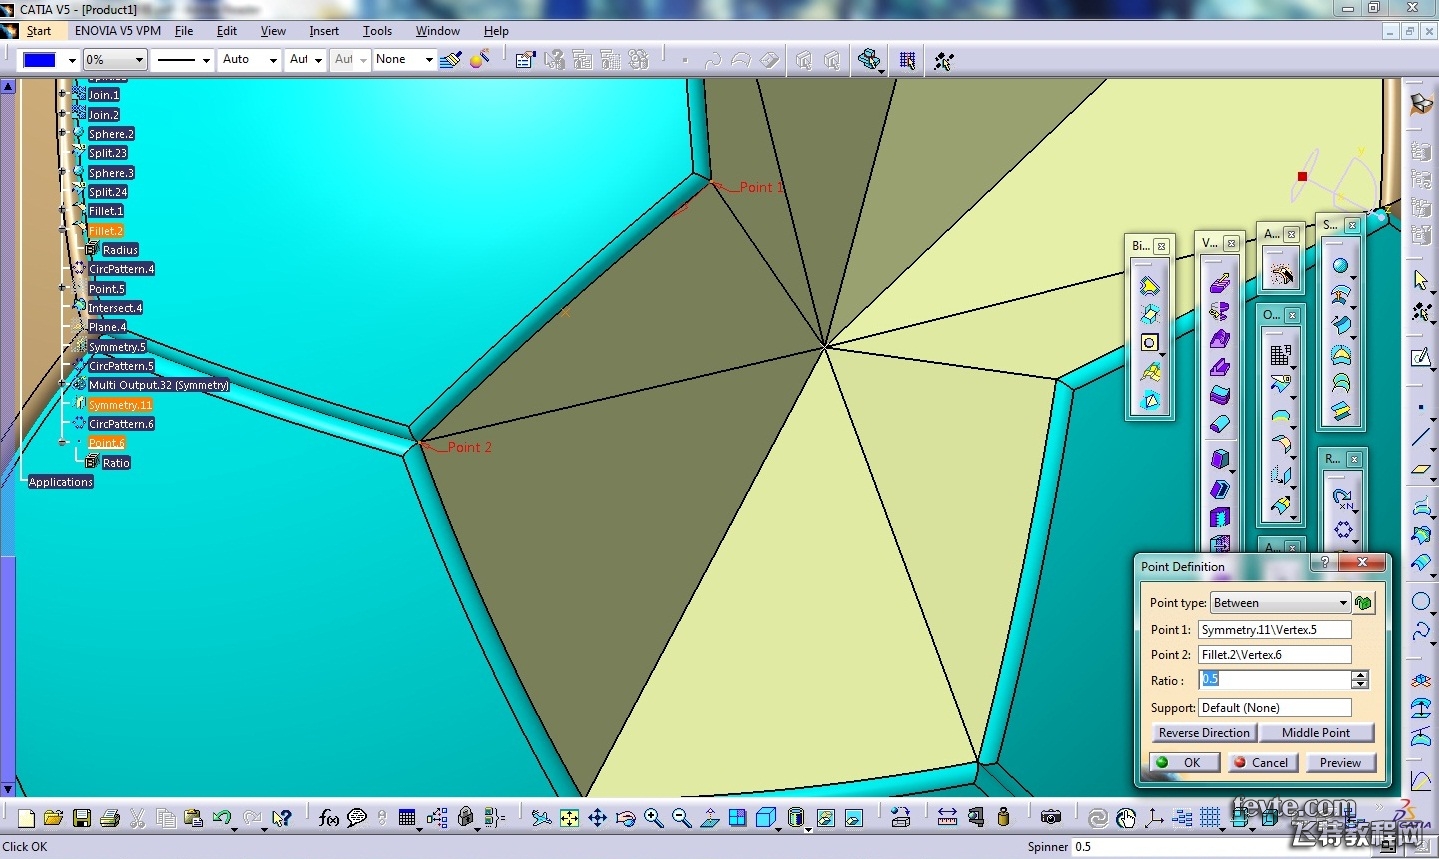
Task: Click the Zoom Out magnifier icon
Action: tap(682, 818)
